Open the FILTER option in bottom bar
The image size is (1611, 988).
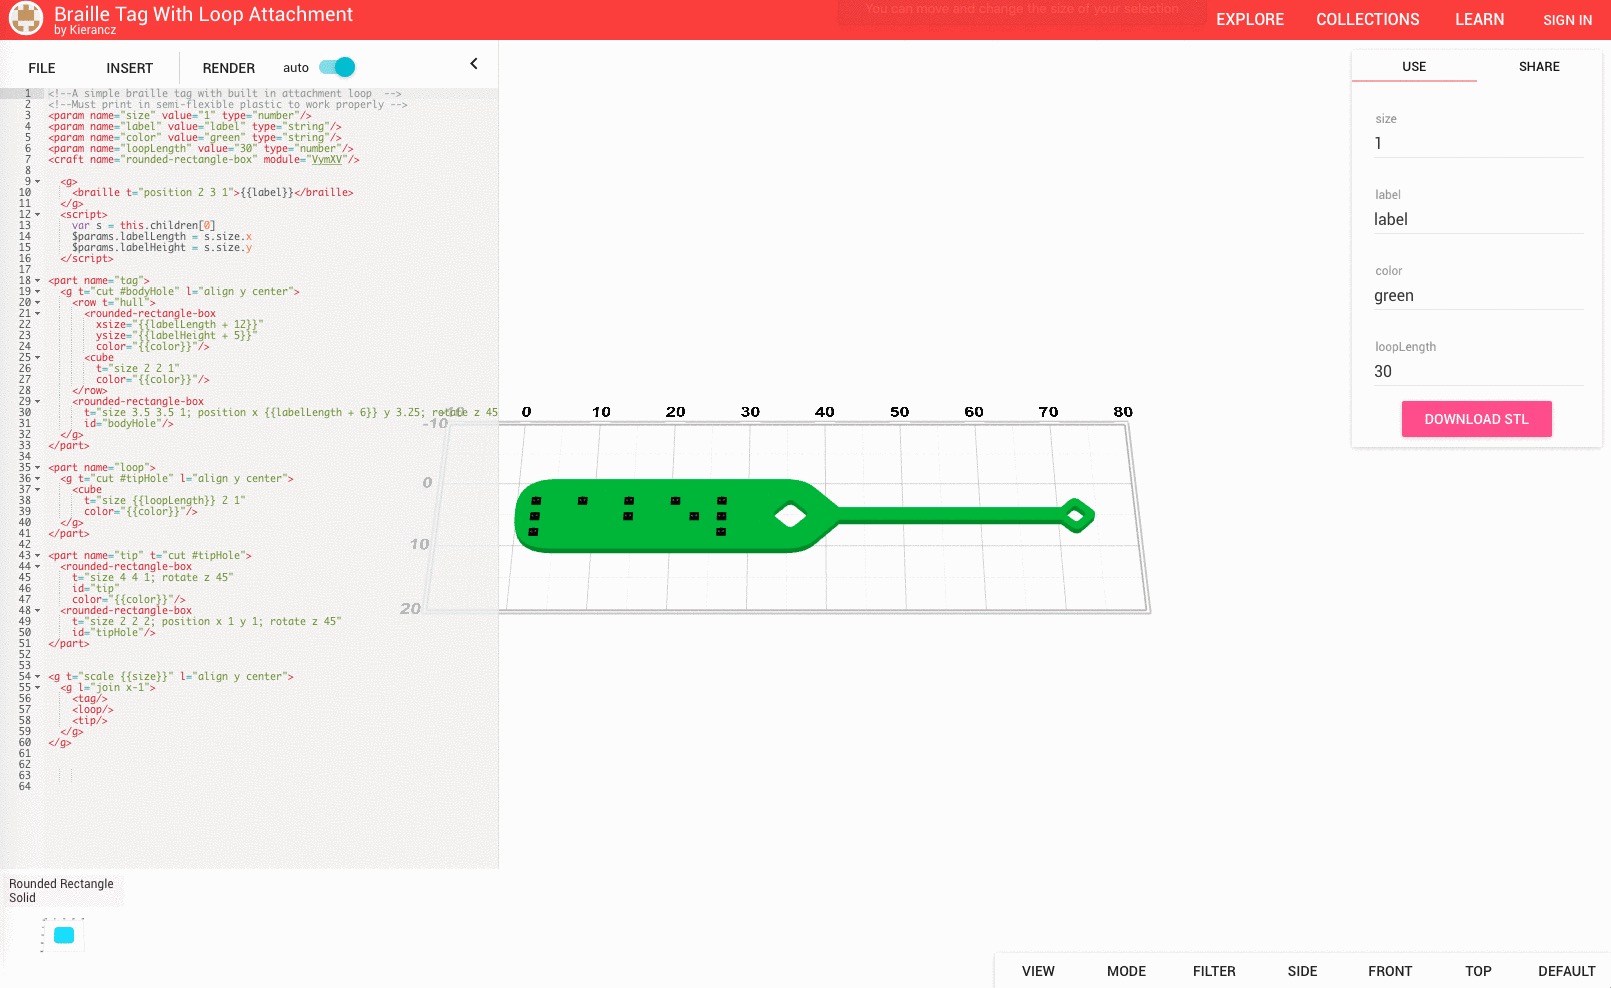(x=1214, y=971)
